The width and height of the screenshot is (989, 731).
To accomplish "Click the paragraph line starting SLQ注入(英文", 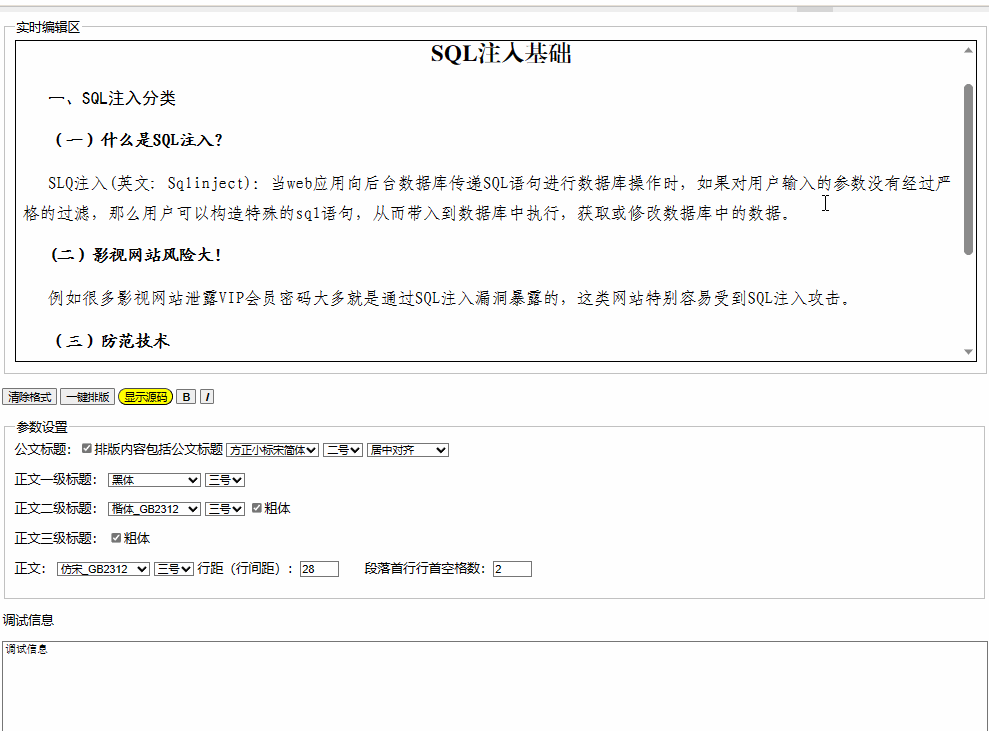I will point(499,184).
